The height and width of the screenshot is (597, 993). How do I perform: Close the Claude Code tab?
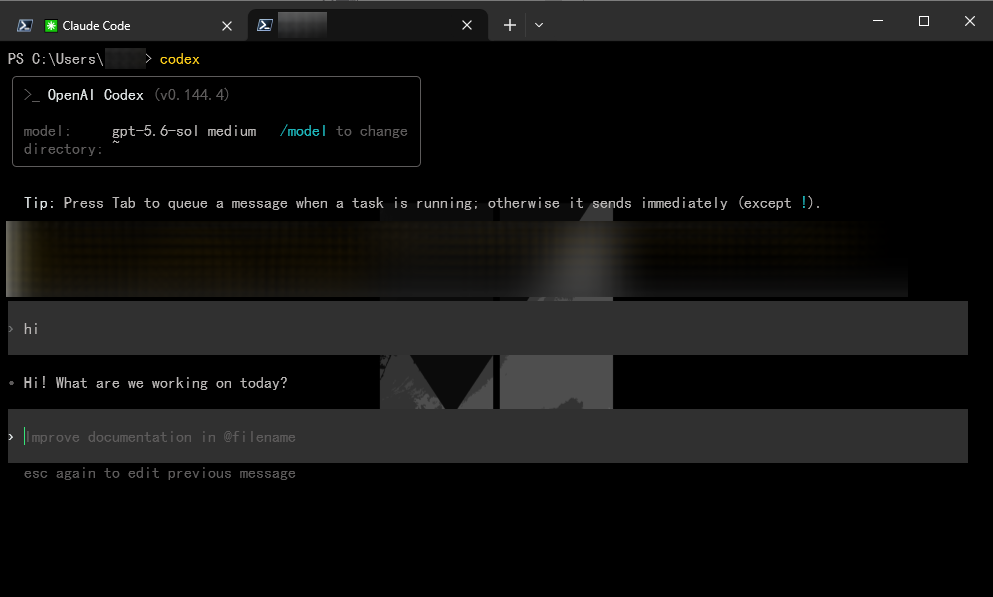pos(227,26)
